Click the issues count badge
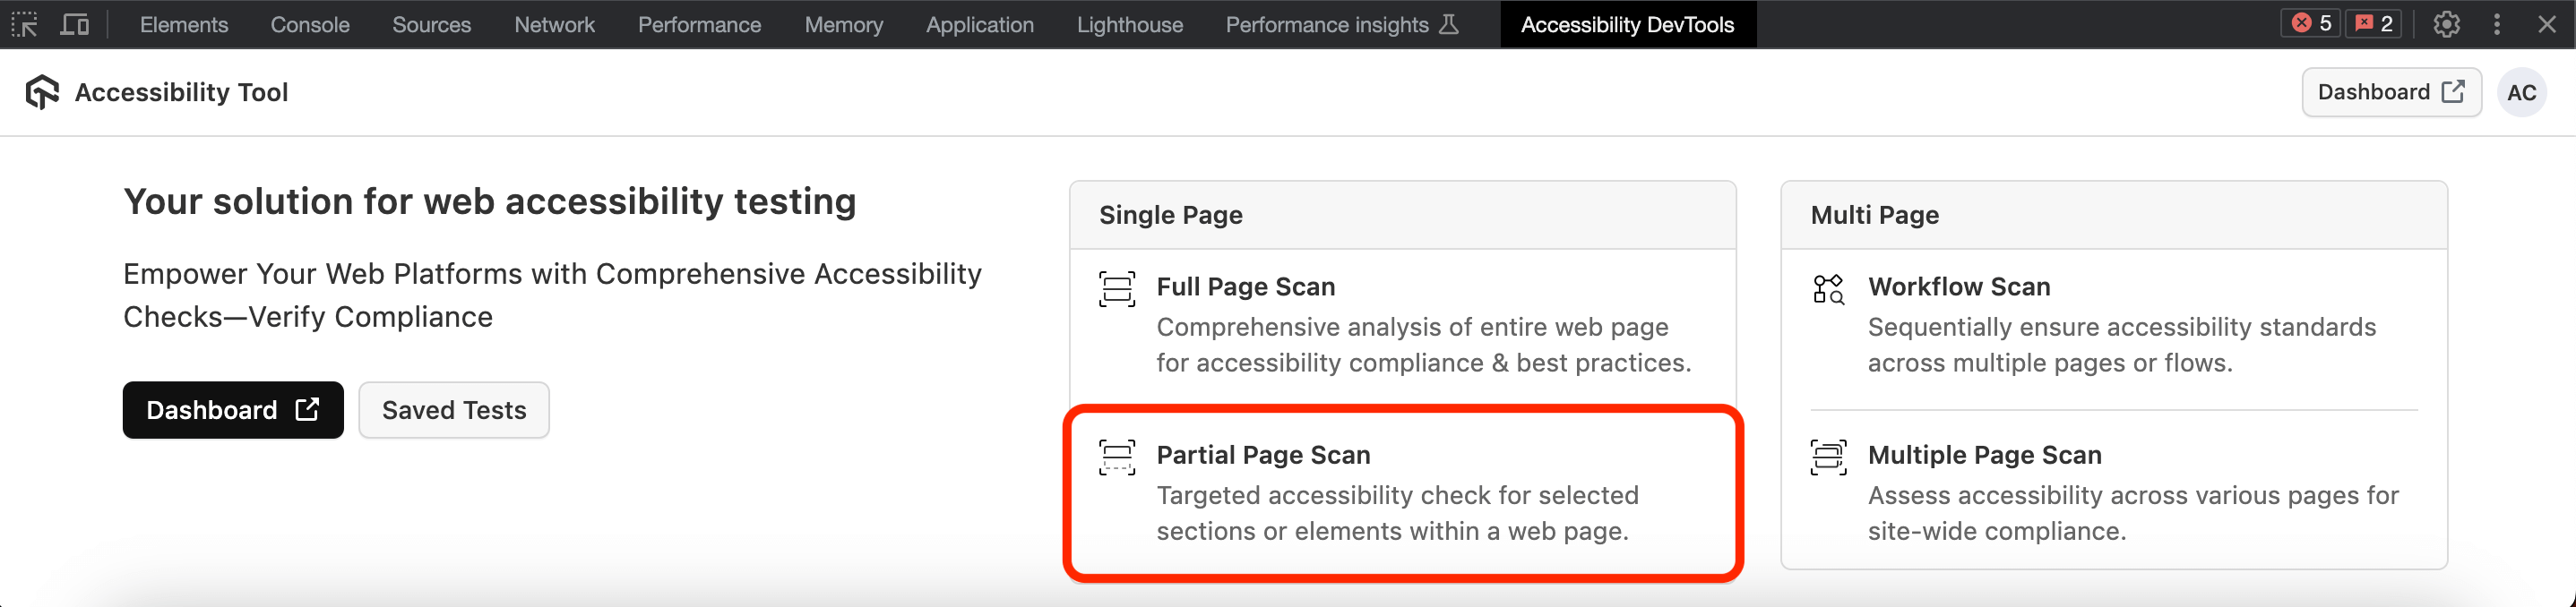This screenshot has width=2576, height=607. (2373, 24)
